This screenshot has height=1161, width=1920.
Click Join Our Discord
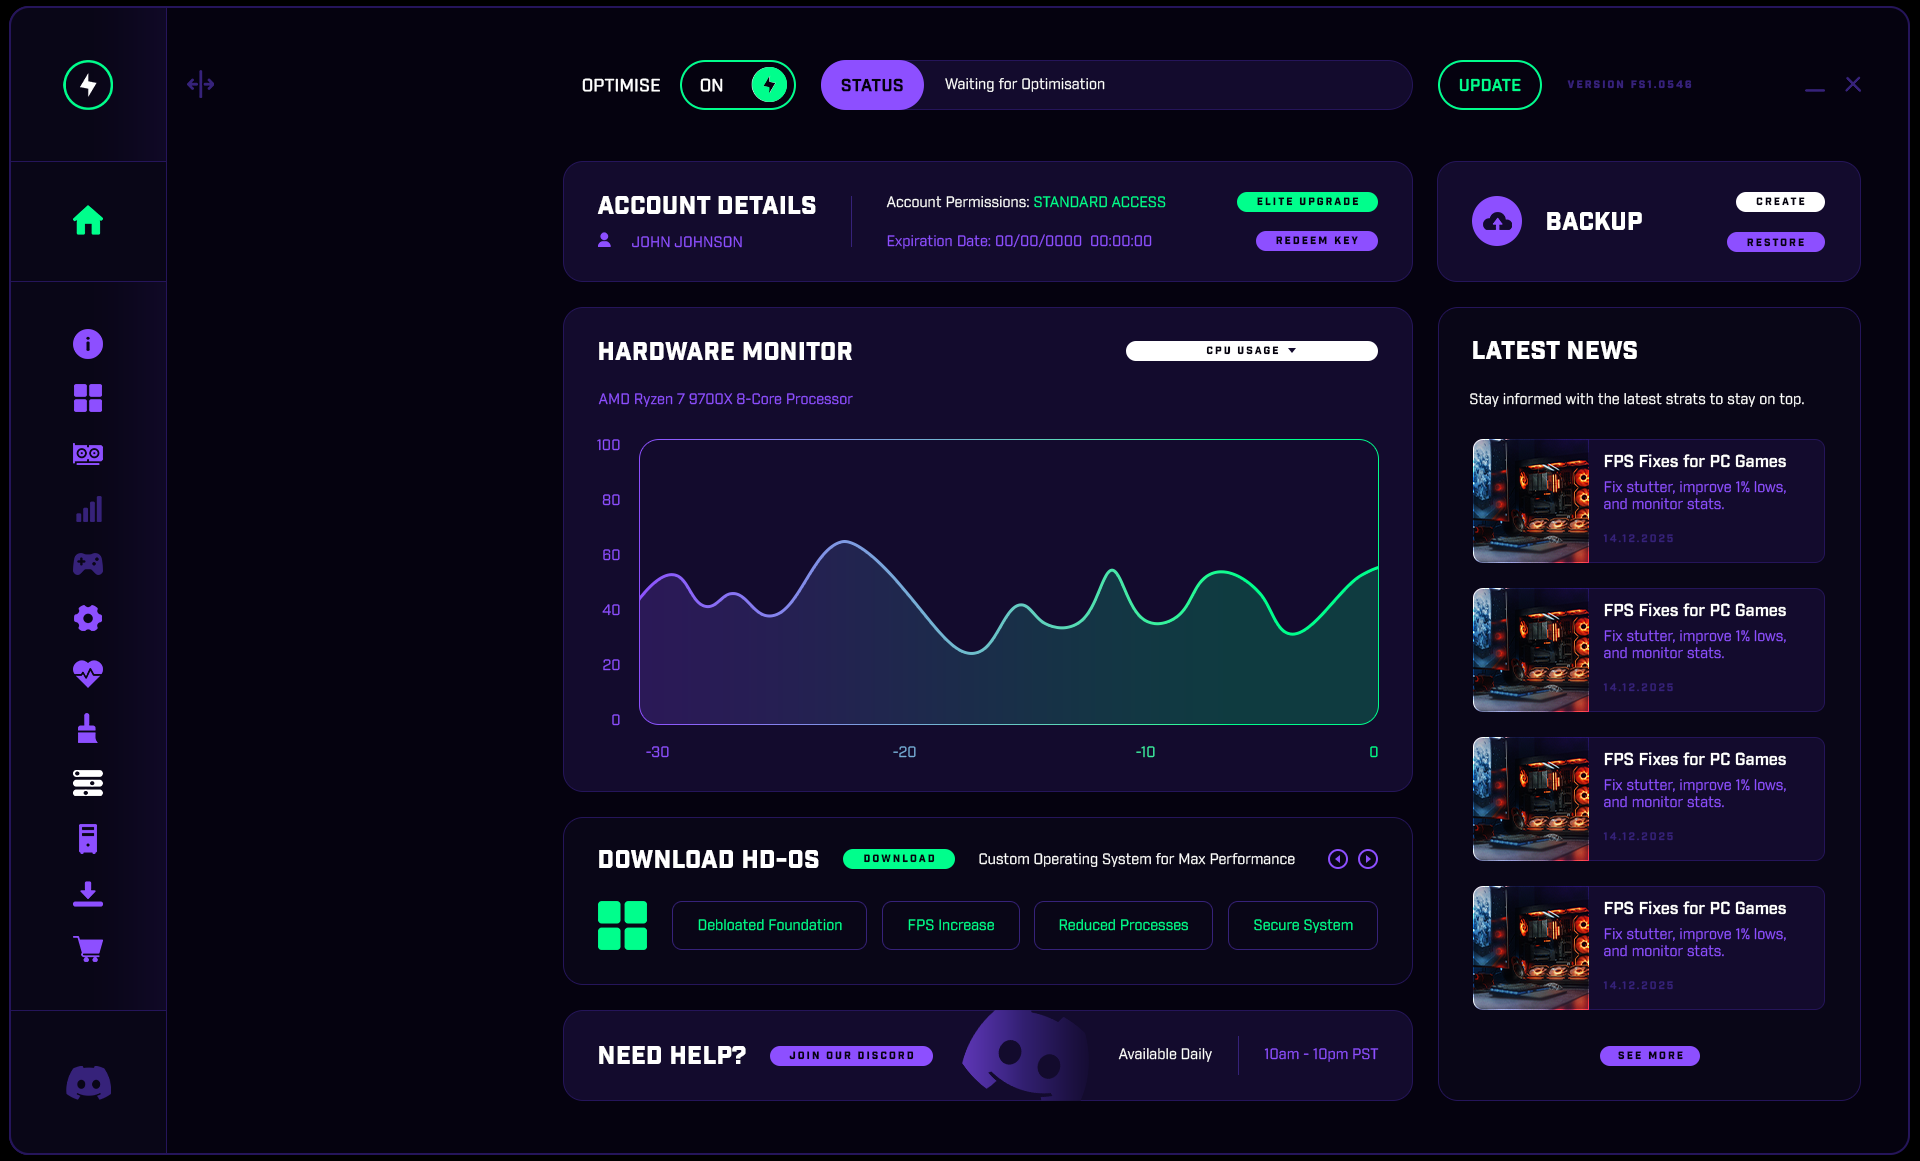pyautogui.click(x=851, y=1056)
